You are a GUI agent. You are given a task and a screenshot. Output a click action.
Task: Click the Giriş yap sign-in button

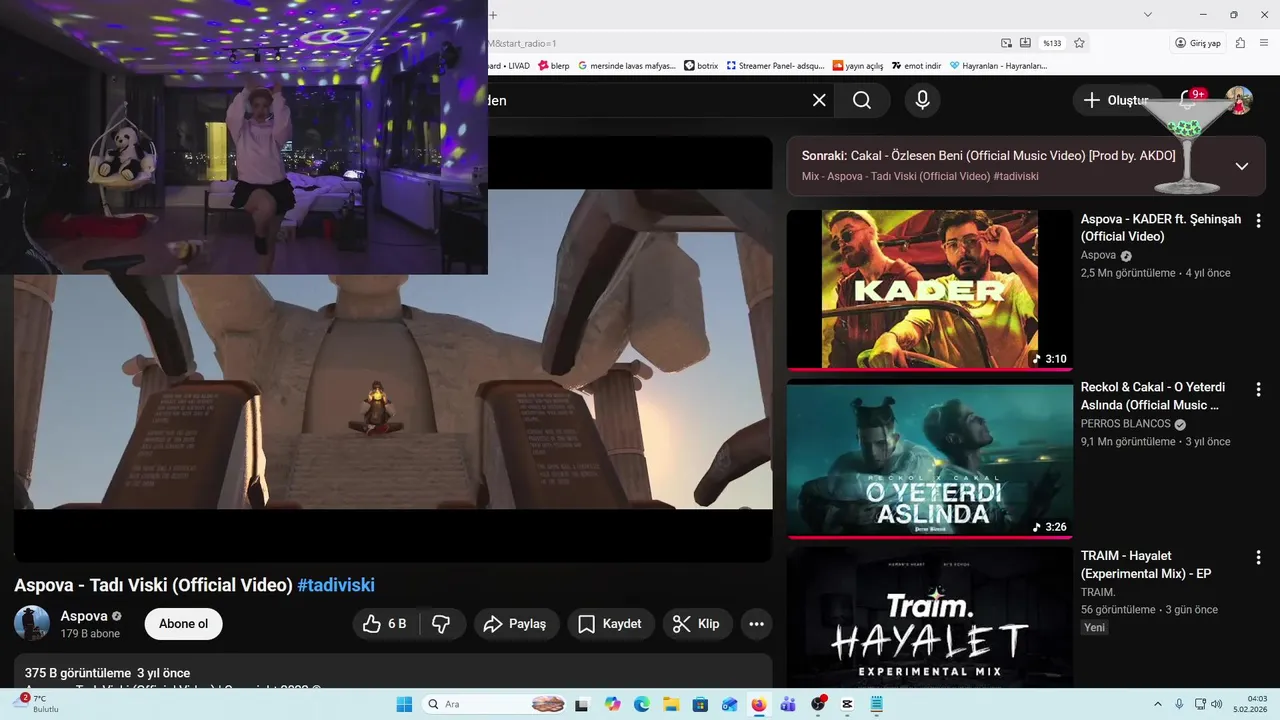[1198, 43]
